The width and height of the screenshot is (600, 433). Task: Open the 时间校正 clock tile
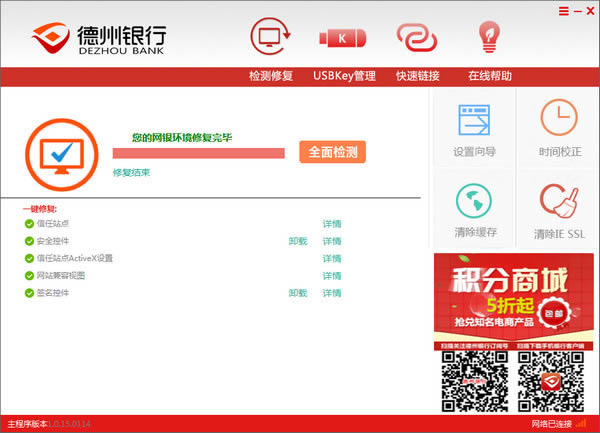pyautogui.click(x=559, y=128)
